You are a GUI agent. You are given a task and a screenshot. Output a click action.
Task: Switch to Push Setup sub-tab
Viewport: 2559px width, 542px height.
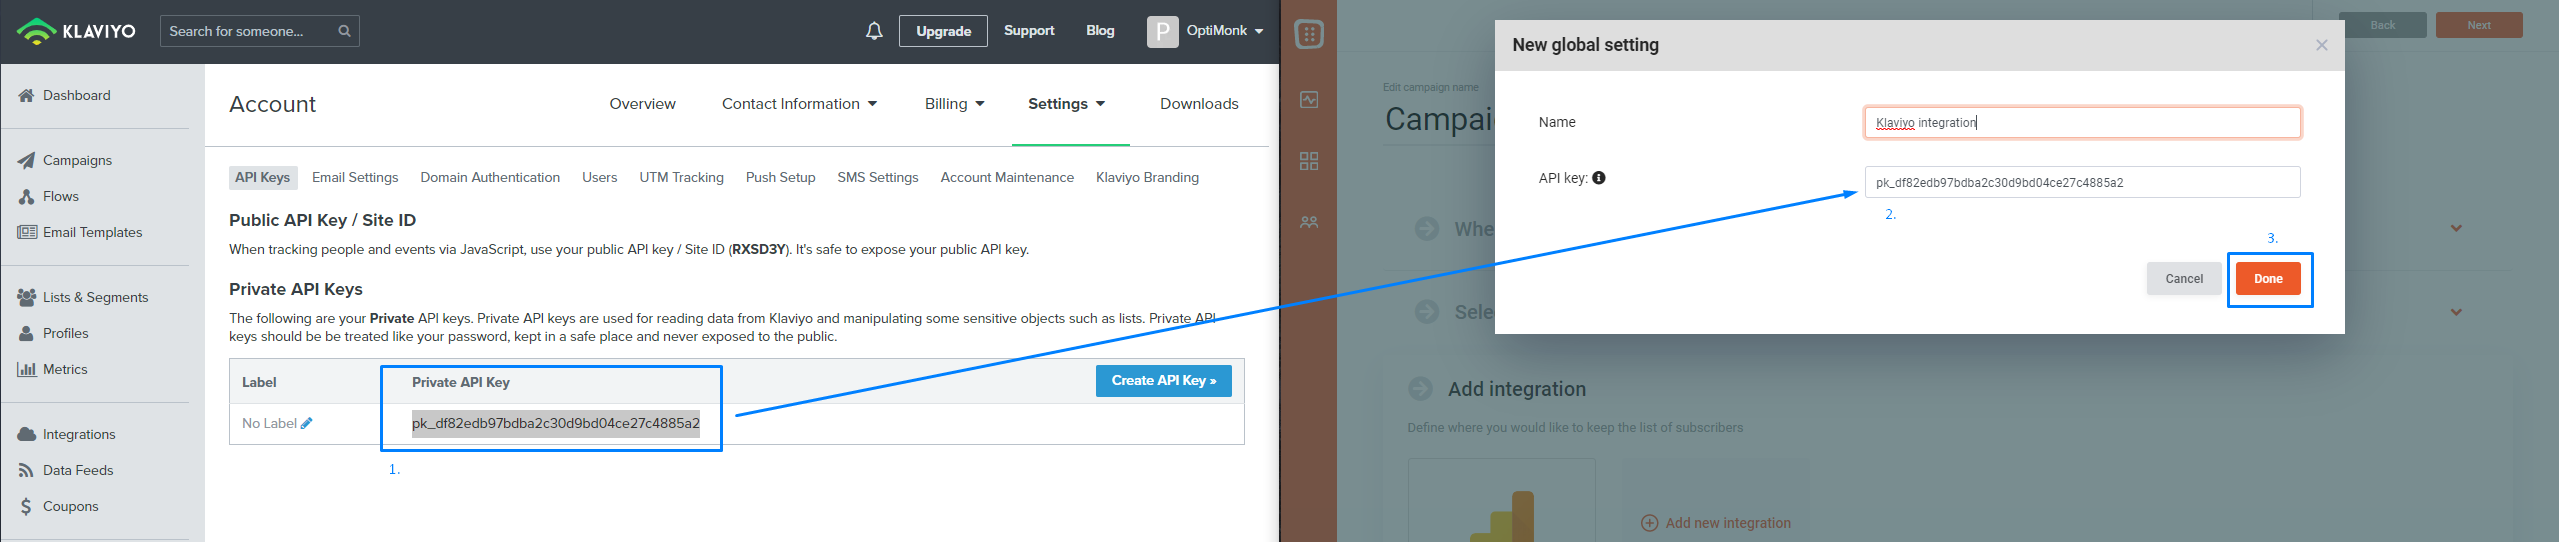pos(780,177)
